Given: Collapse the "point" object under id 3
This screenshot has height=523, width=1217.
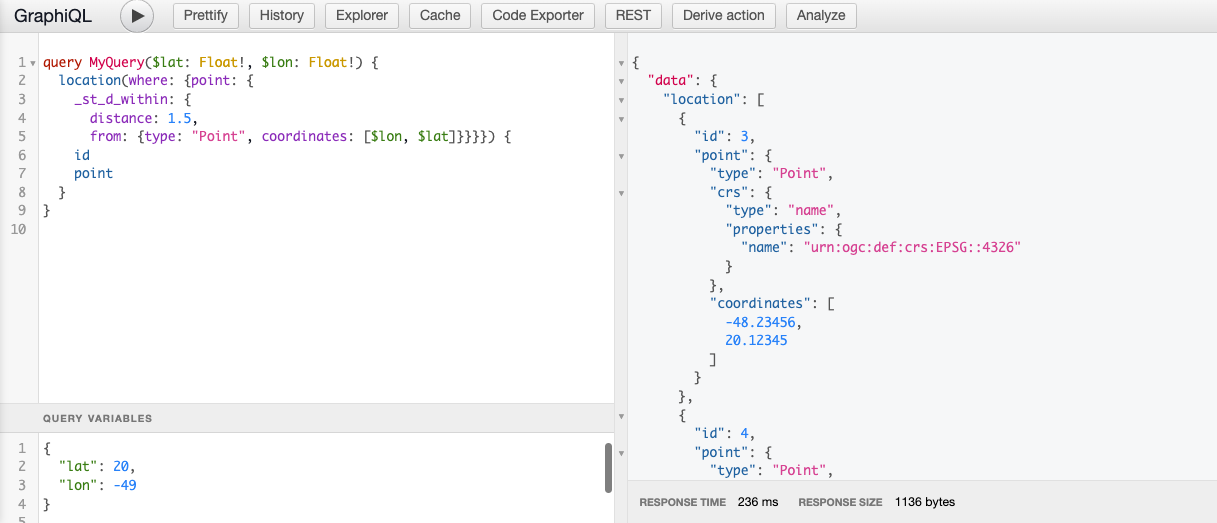Looking at the screenshot, I should coord(621,156).
